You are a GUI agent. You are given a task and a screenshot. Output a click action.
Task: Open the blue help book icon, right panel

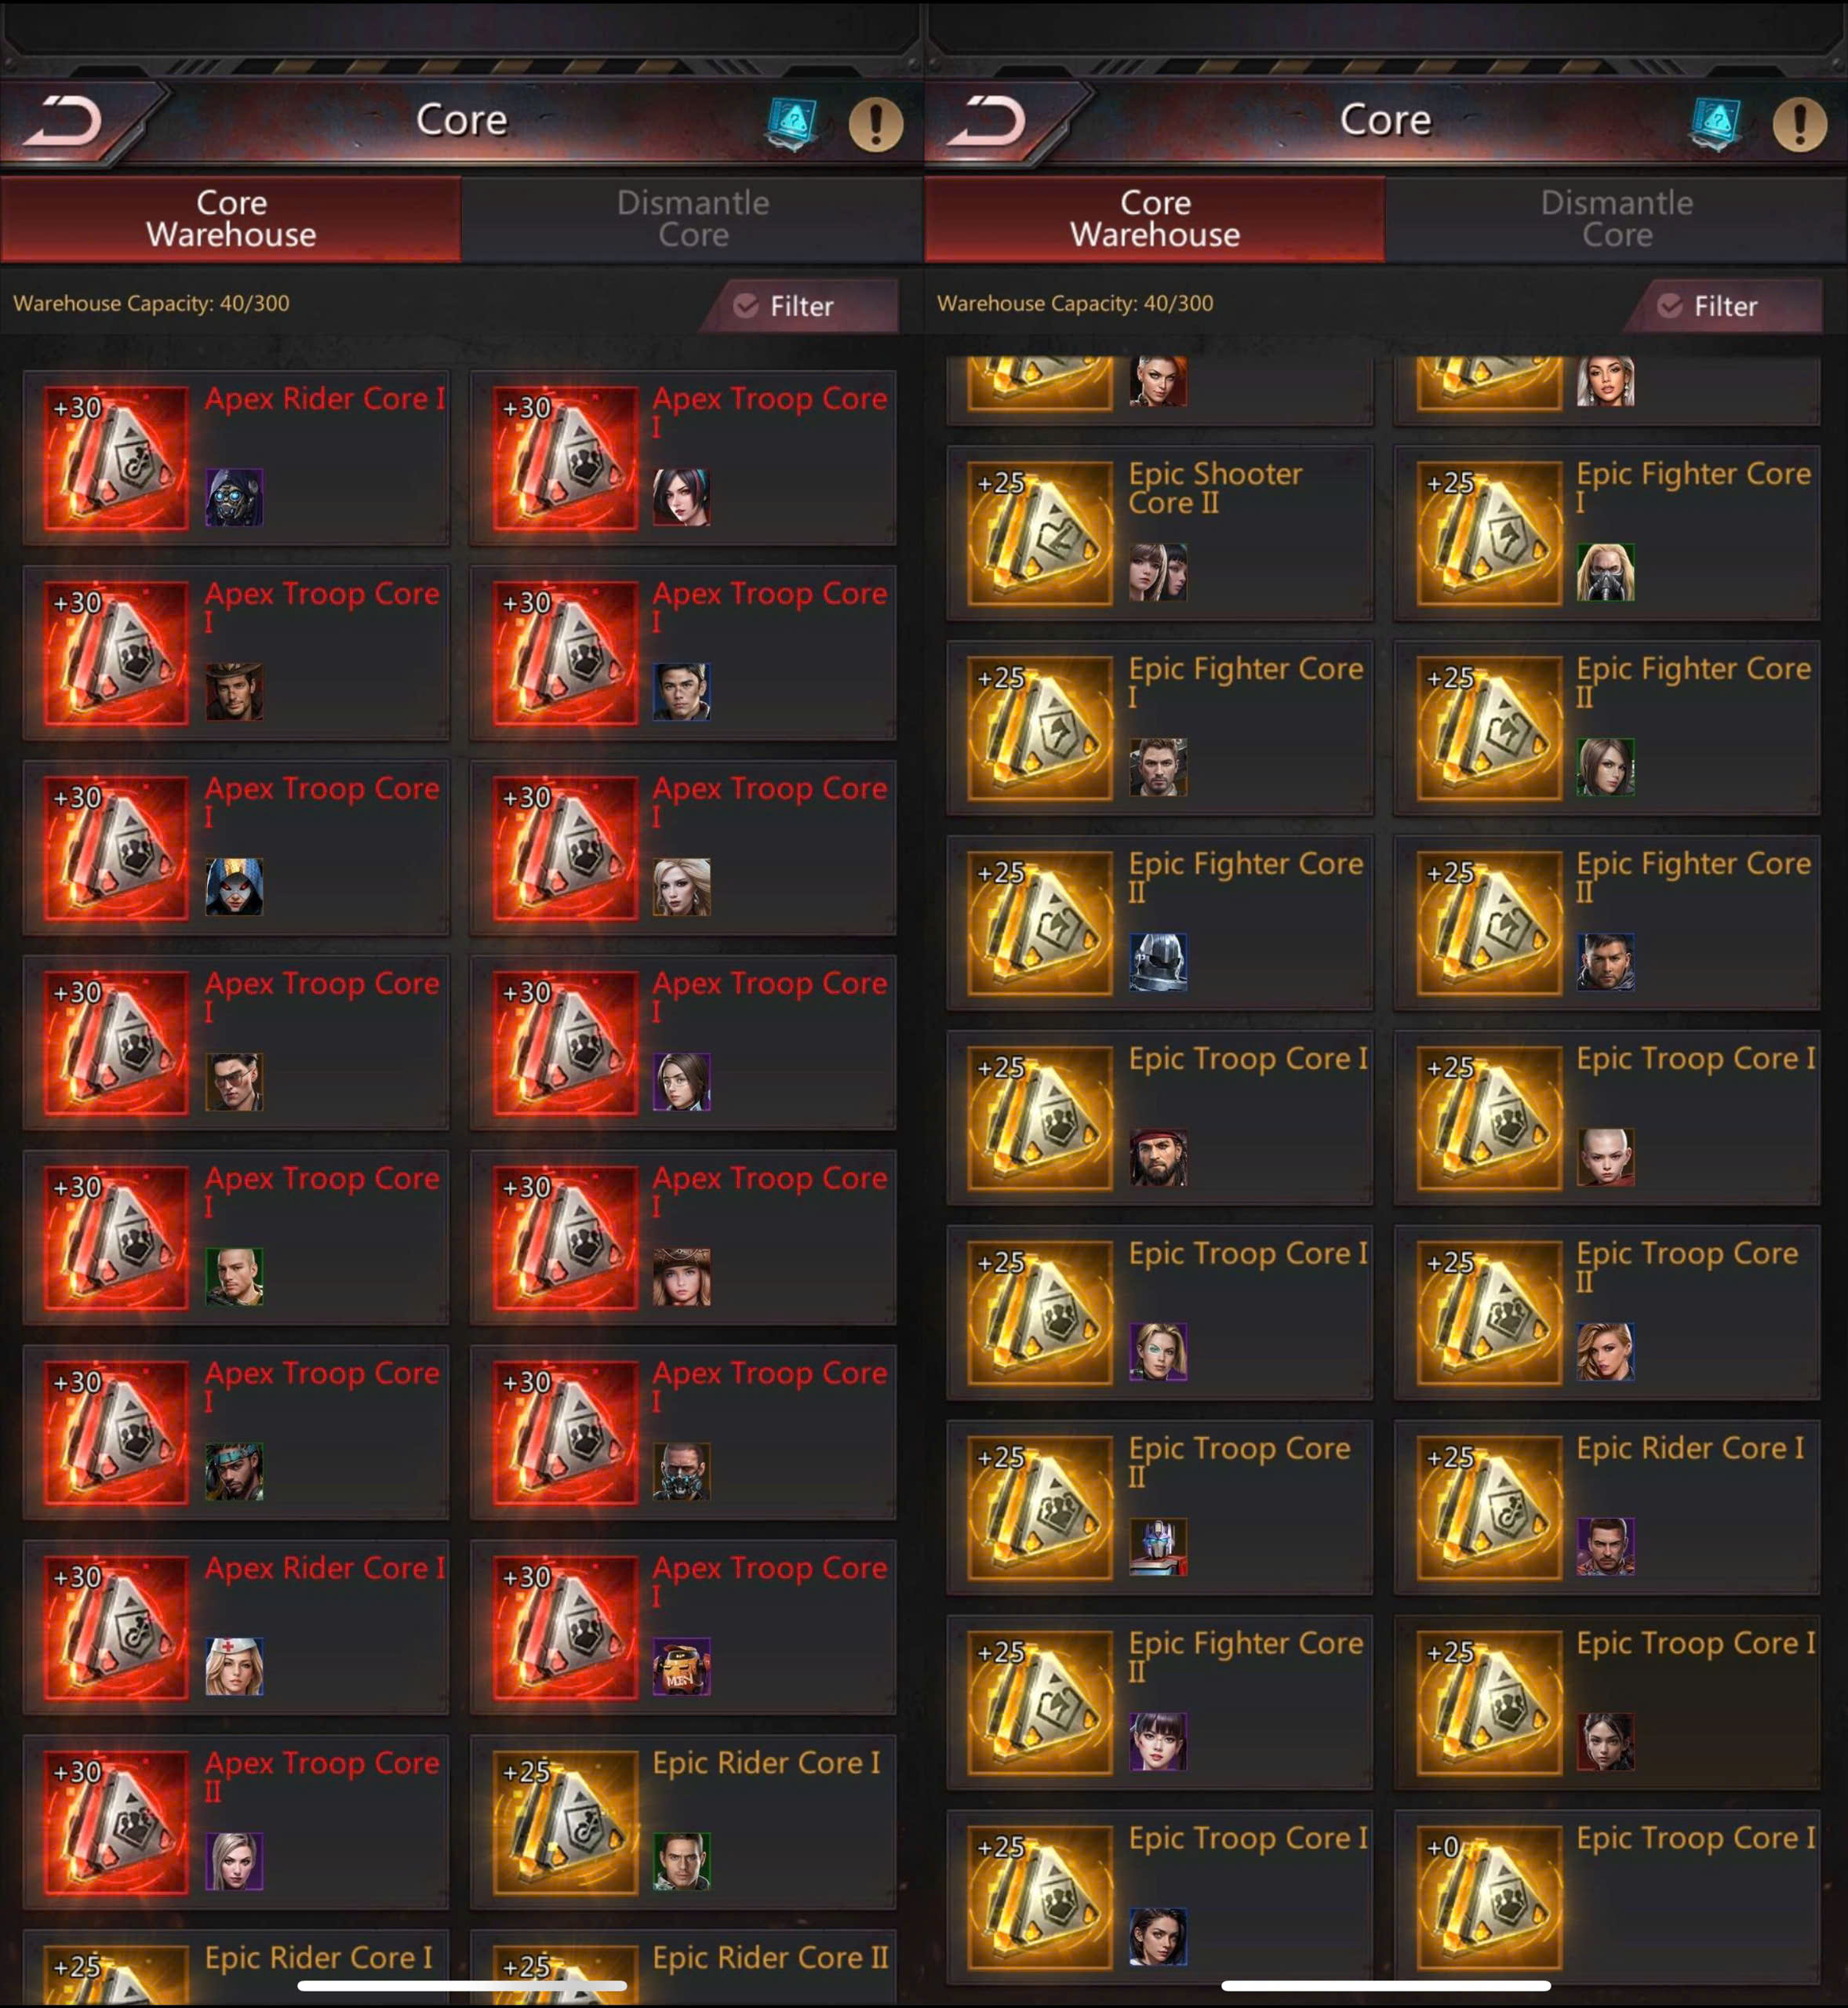[1716, 124]
